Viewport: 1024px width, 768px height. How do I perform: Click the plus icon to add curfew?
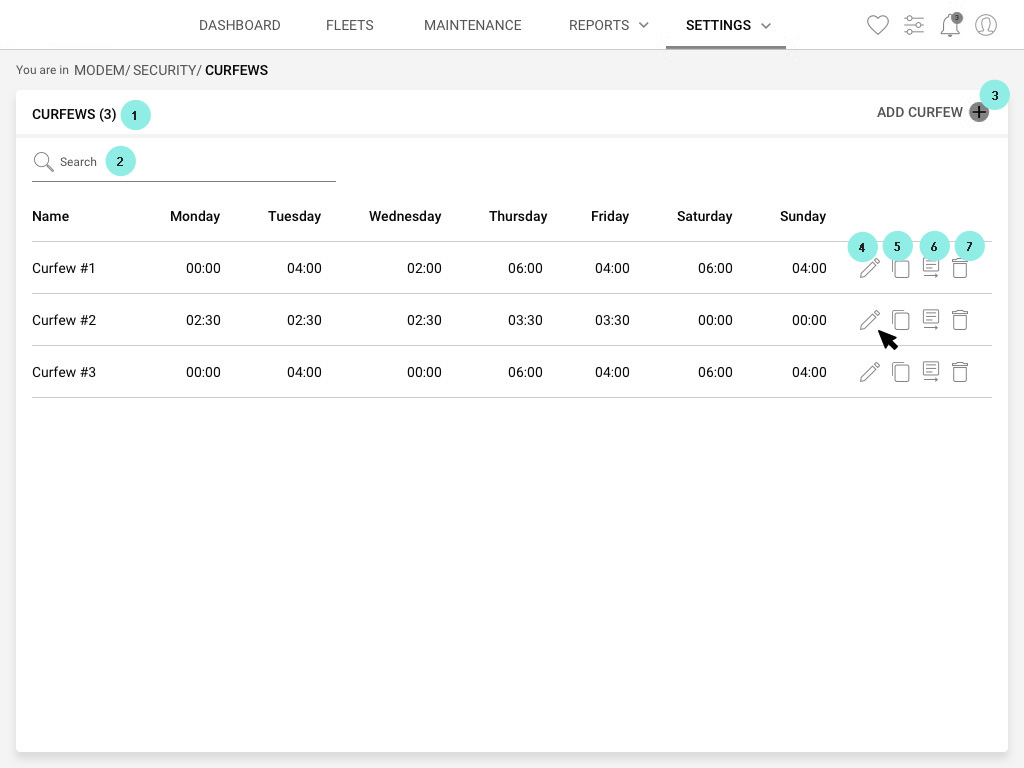(978, 112)
